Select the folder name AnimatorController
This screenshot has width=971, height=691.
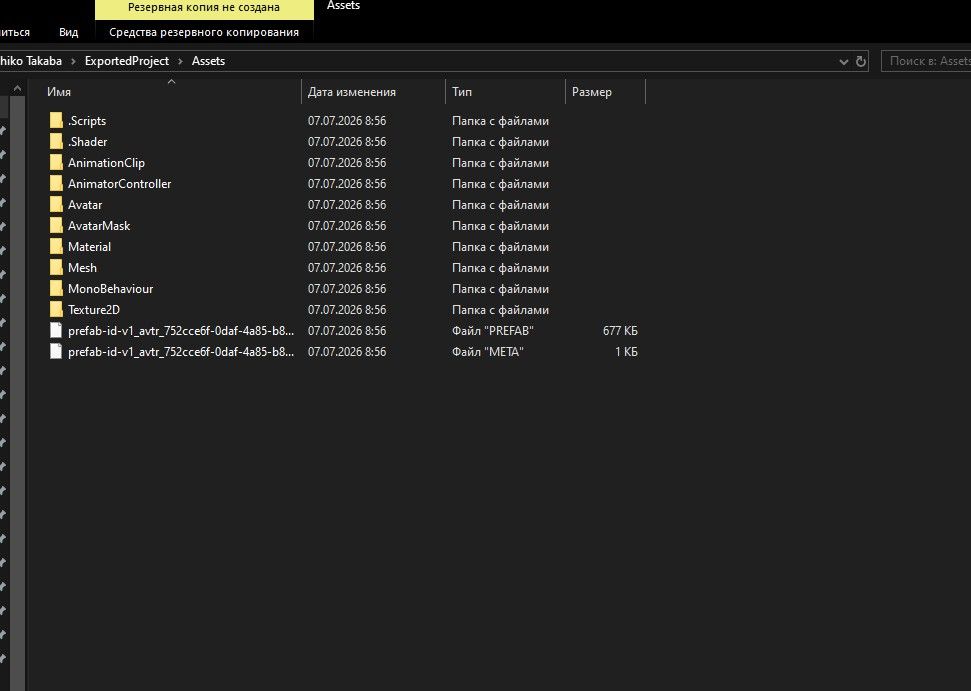[x=120, y=184]
